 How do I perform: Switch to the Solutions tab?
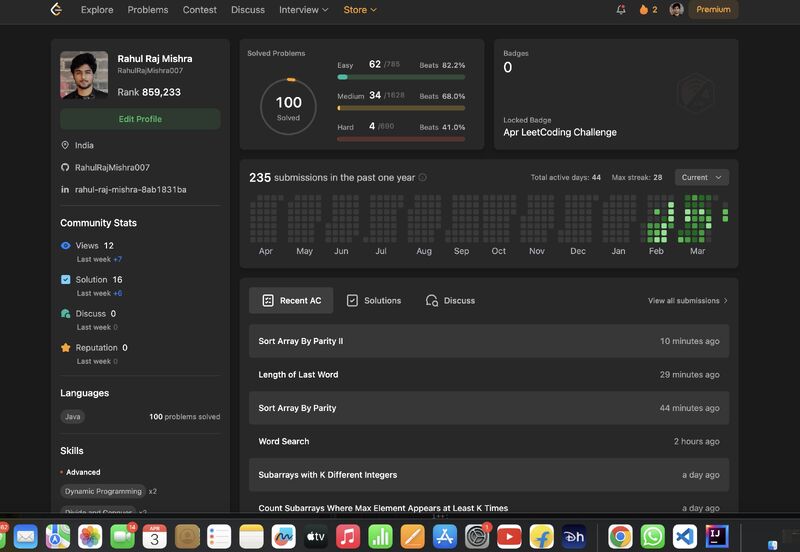(x=374, y=300)
